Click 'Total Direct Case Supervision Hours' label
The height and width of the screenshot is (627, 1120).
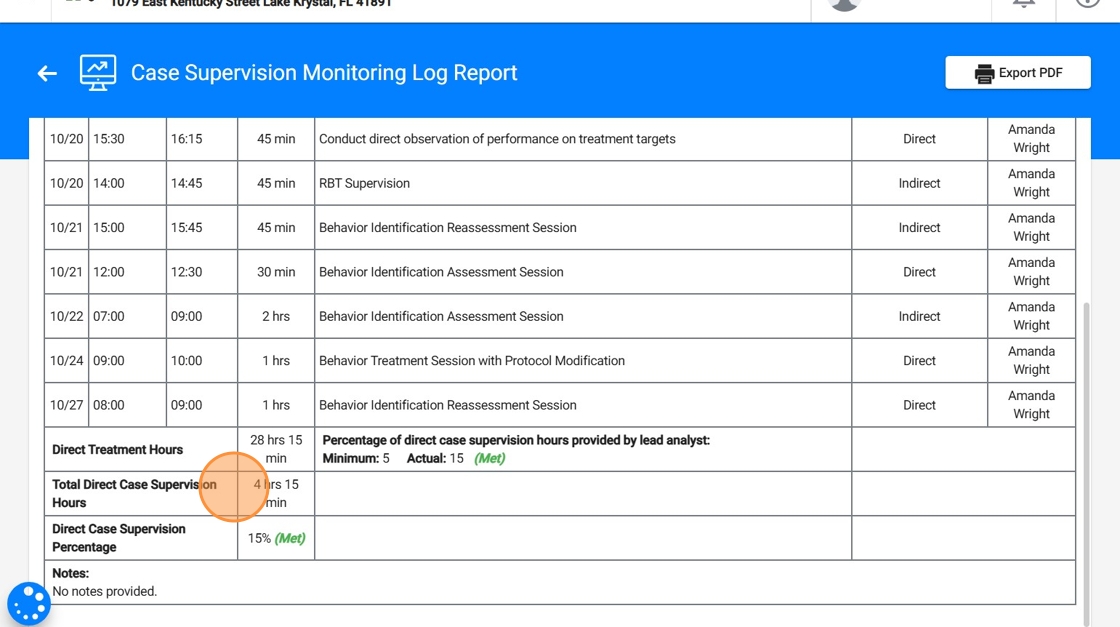[134, 493]
